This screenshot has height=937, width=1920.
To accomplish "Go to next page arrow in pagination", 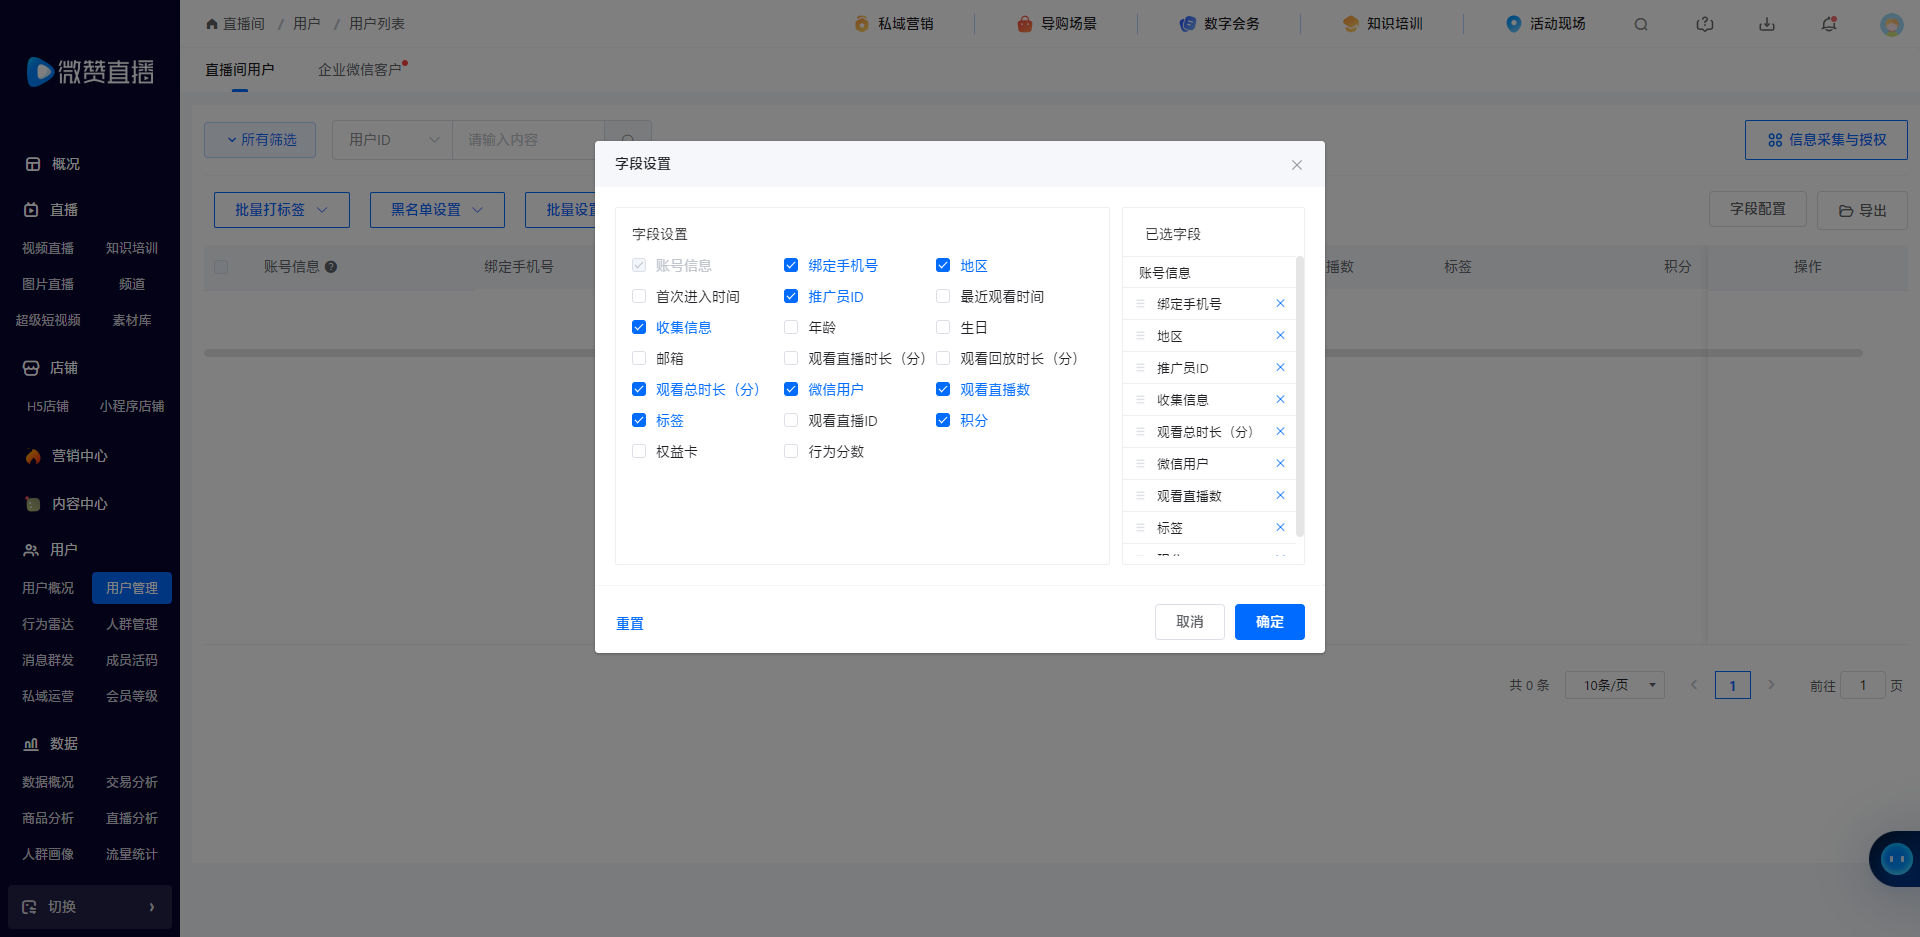I will coord(1771,685).
